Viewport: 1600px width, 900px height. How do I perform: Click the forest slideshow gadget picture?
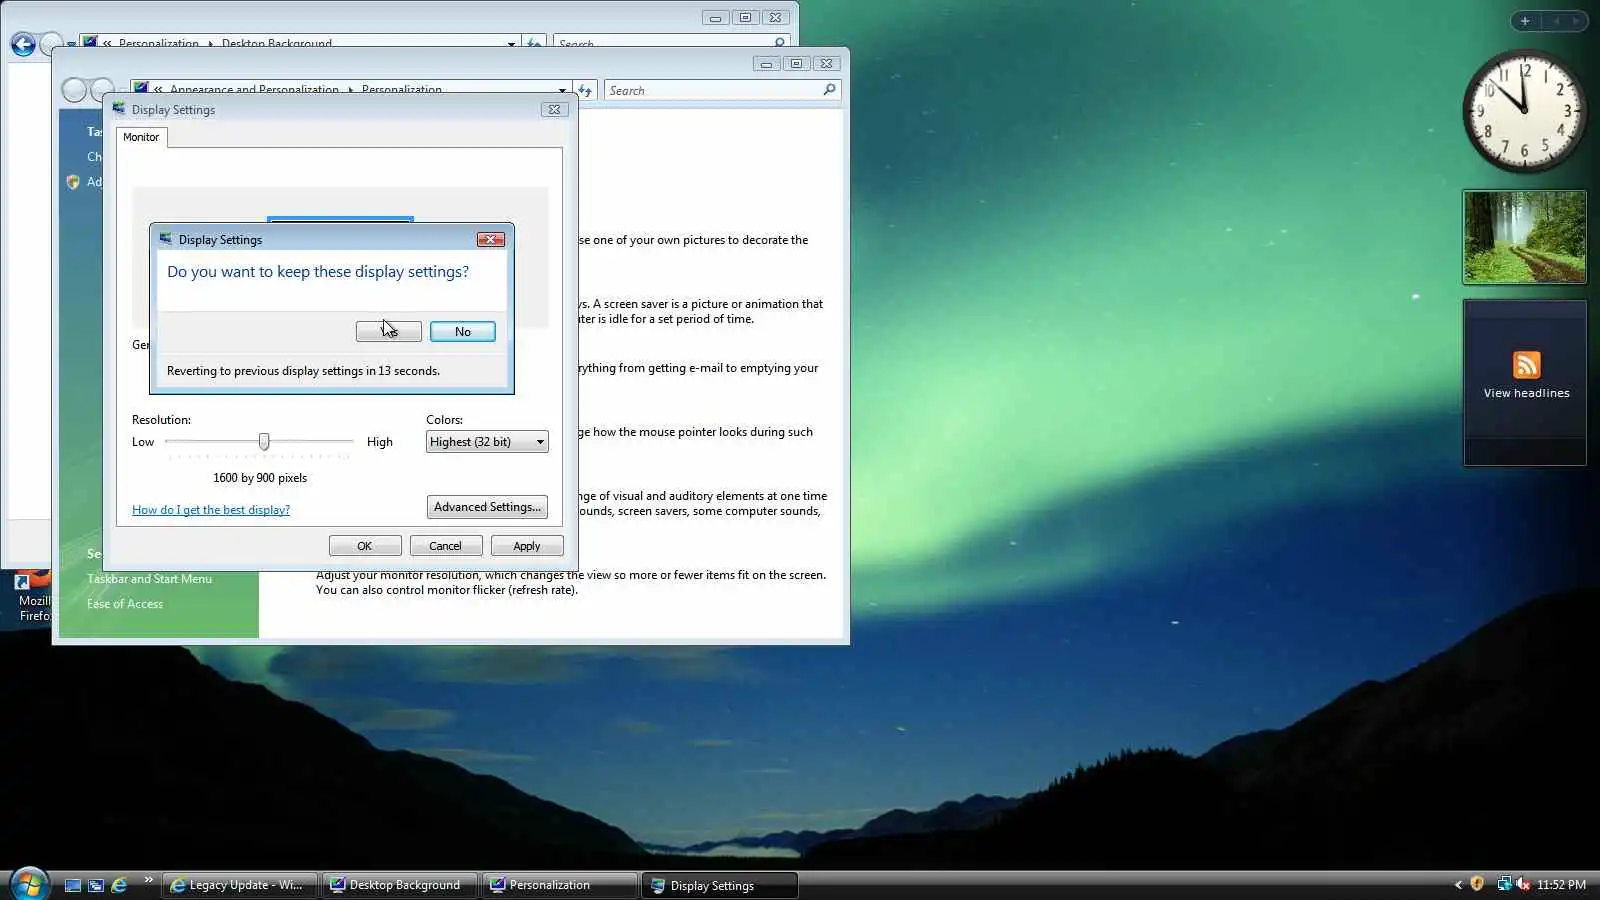tap(1524, 237)
